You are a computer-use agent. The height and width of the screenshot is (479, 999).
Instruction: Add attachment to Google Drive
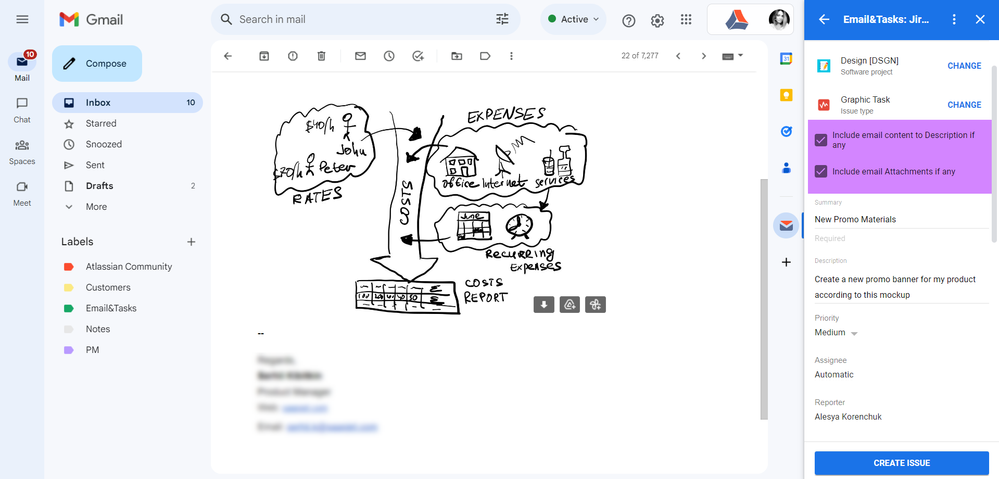coord(570,305)
